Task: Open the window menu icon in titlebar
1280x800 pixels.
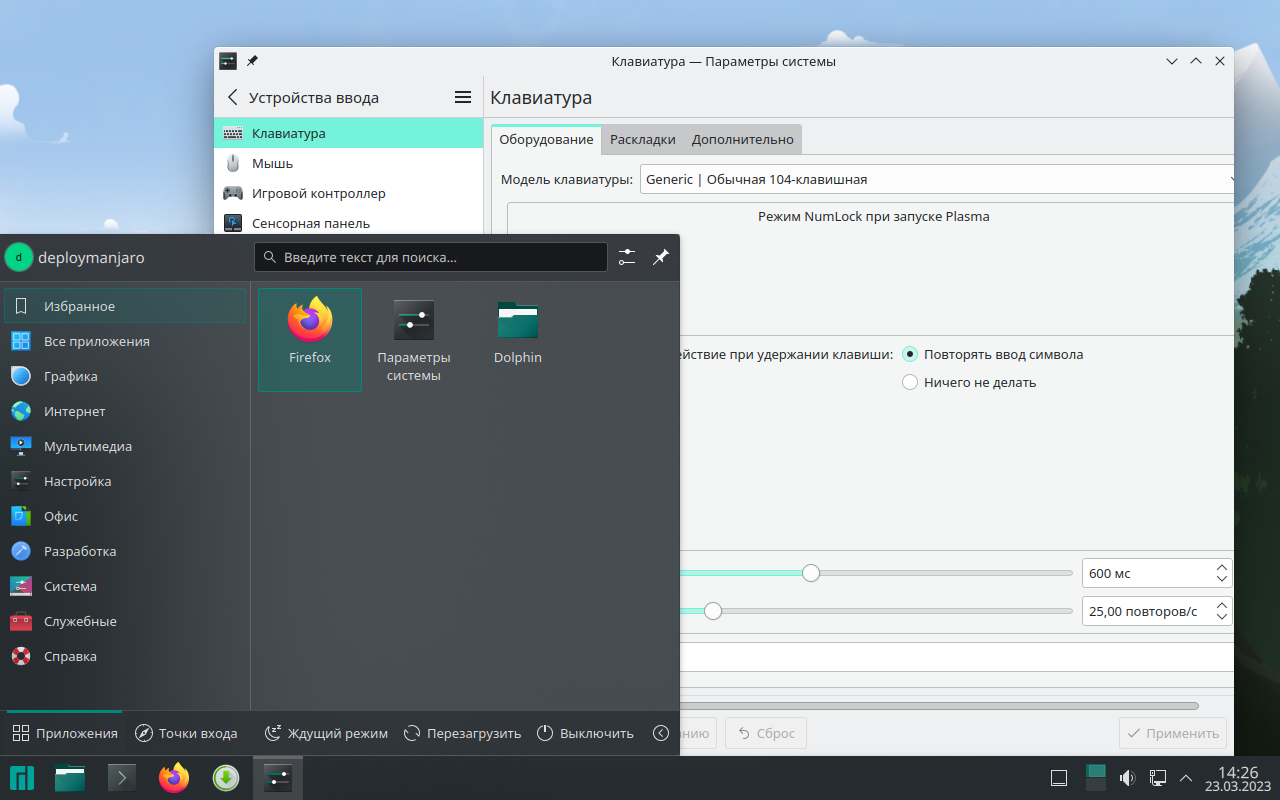Action: 228,61
